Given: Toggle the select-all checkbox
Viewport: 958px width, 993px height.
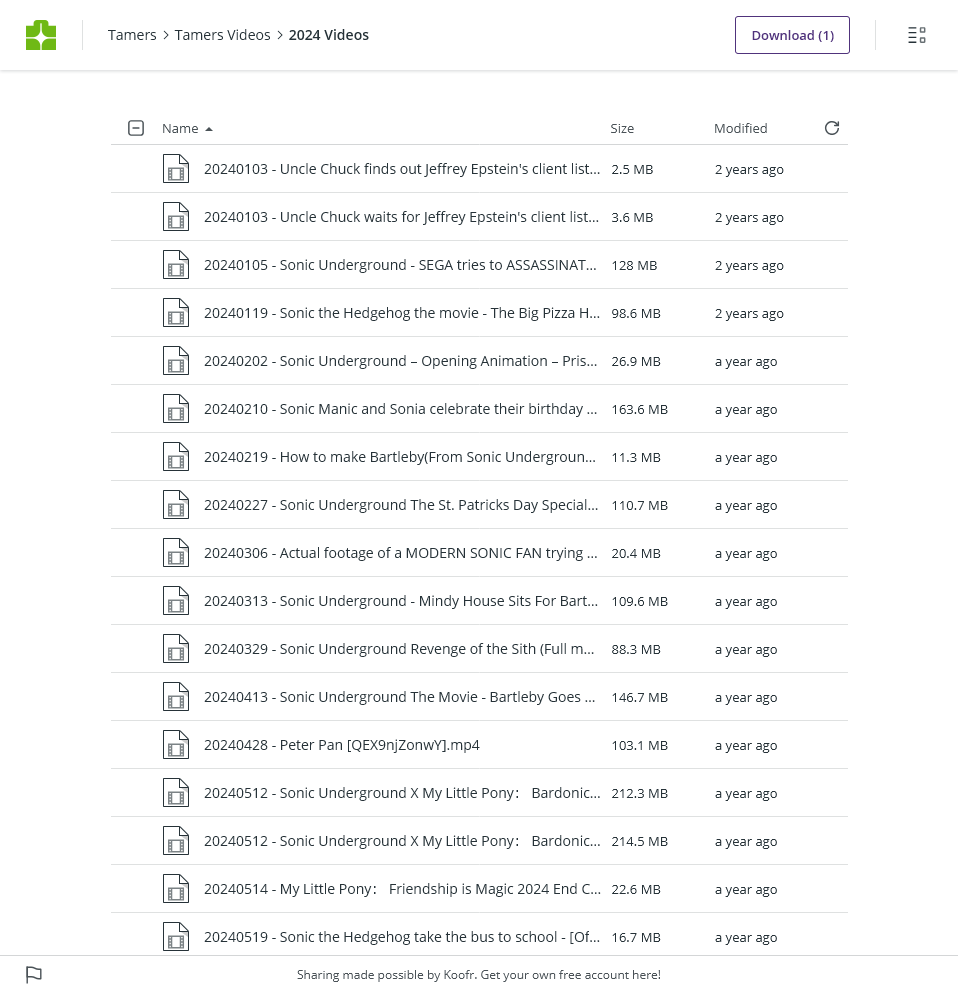Looking at the screenshot, I should coord(136,128).
